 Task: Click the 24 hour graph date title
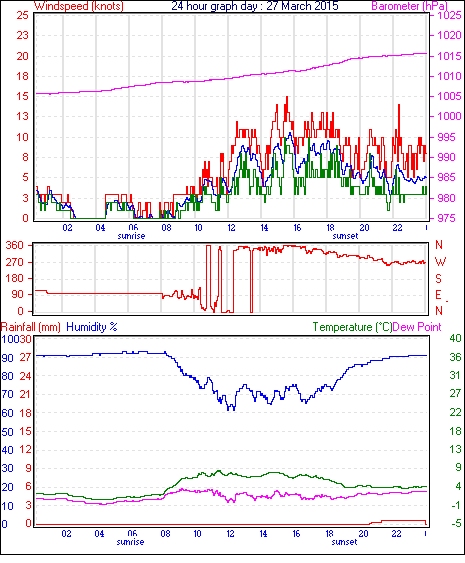[x=255, y=6]
